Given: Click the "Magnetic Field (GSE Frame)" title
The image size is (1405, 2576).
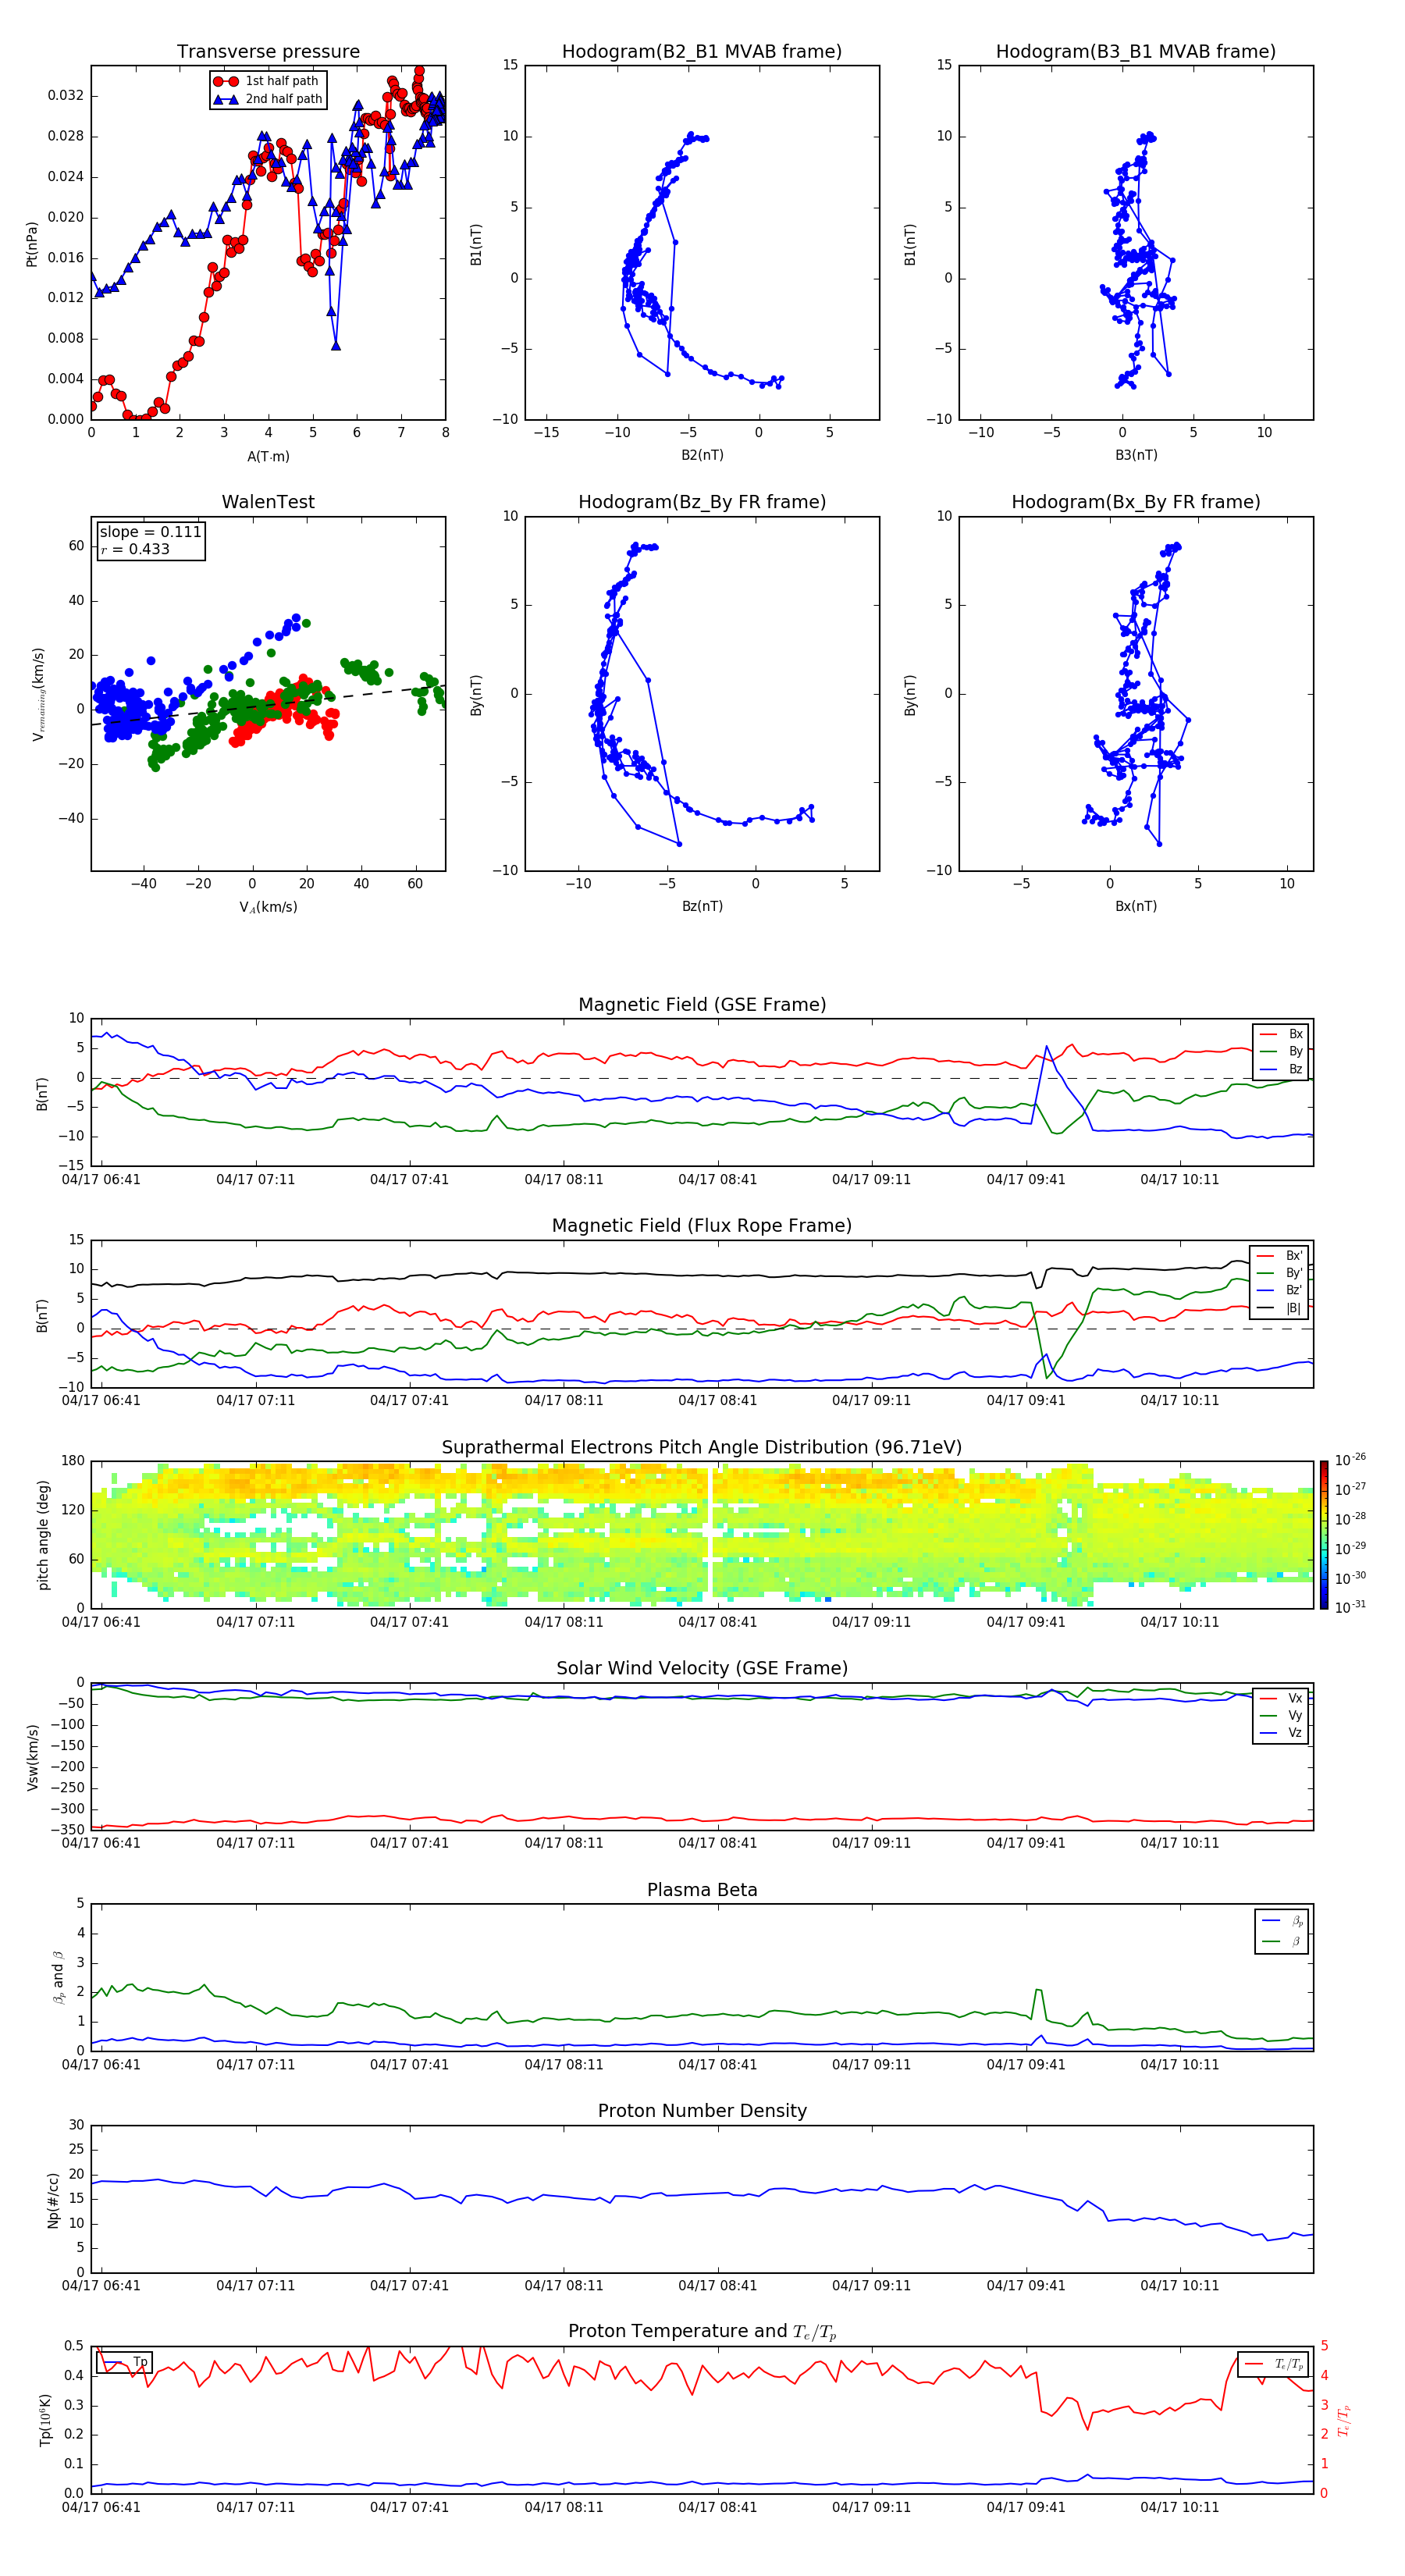Looking at the screenshot, I should coord(702,1005).
